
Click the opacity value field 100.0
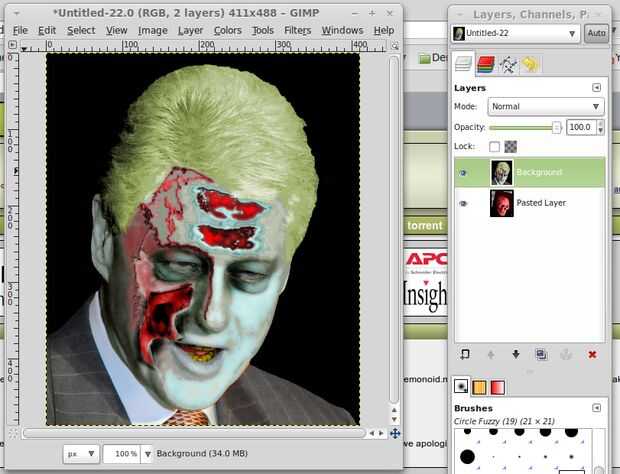[x=581, y=127]
